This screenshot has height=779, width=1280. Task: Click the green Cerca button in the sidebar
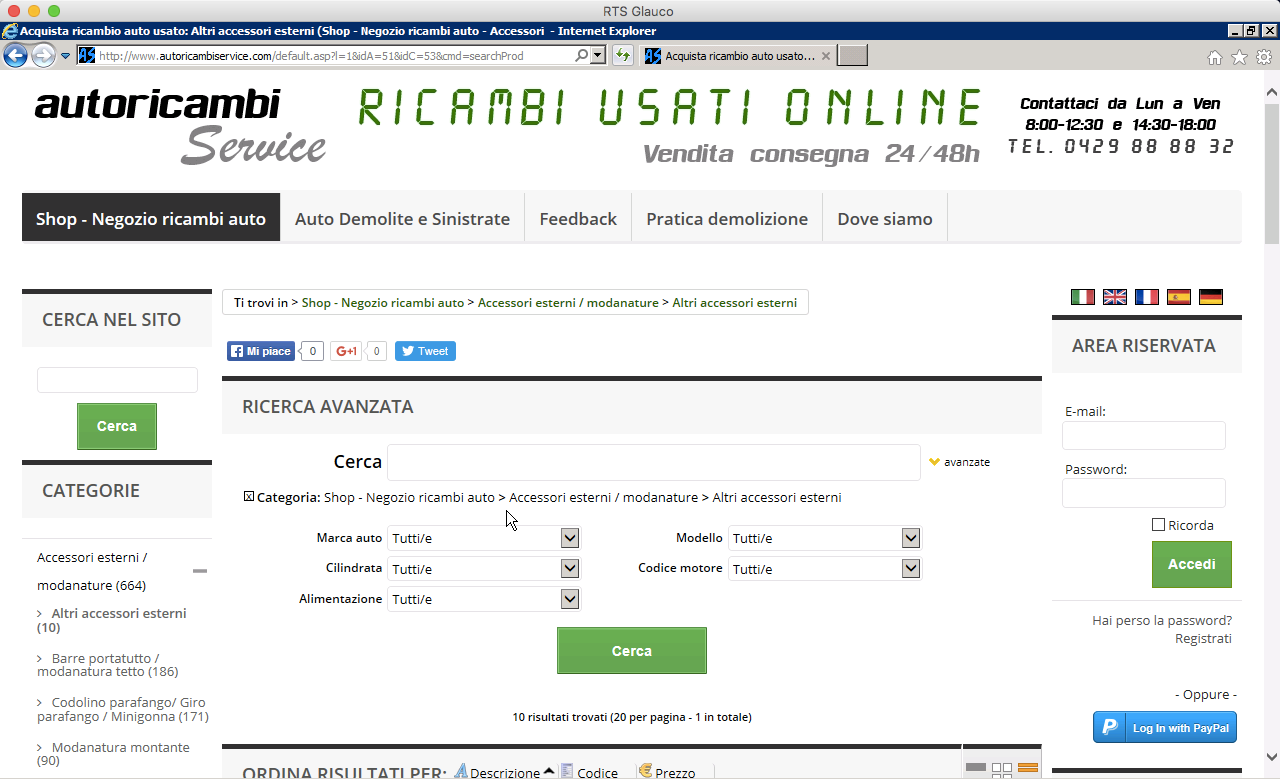(117, 426)
